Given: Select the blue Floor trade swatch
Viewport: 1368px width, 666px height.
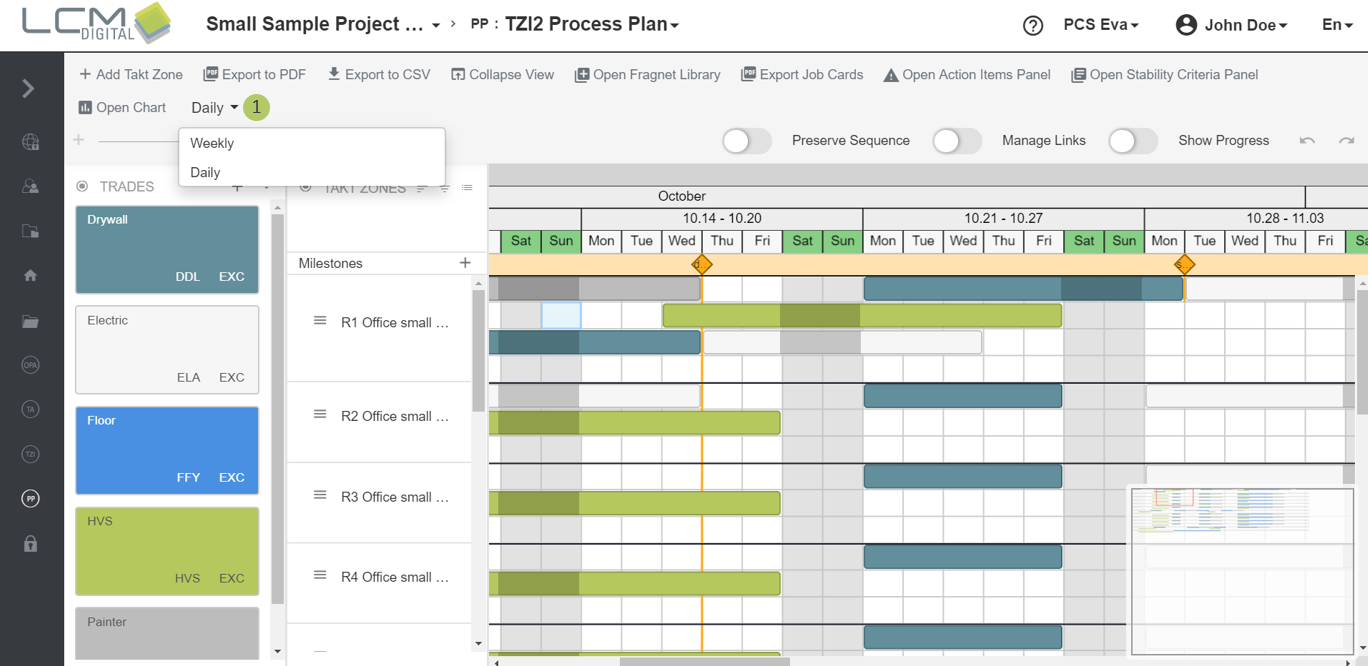Looking at the screenshot, I should pos(167,450).
